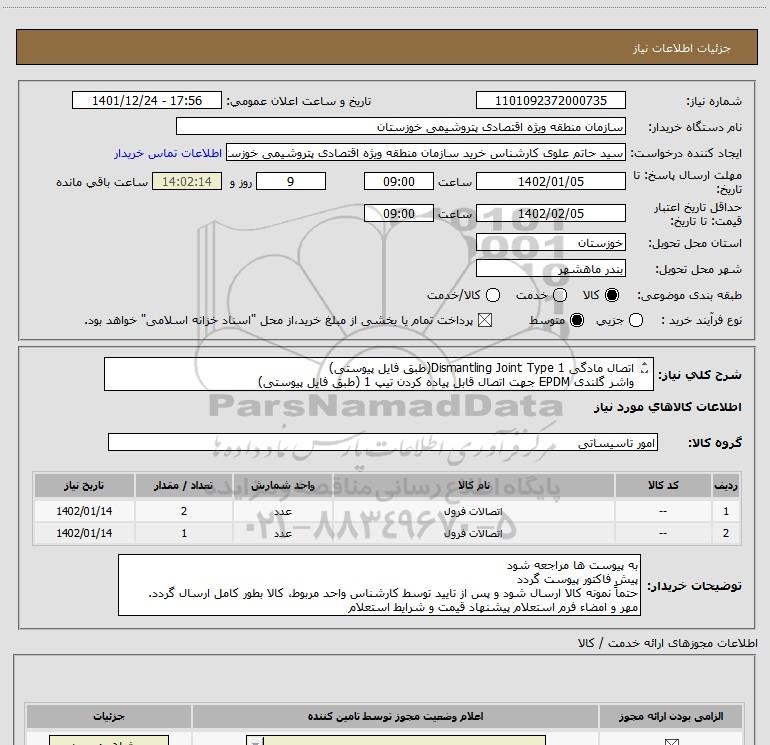
Task: Click the تعداد / مقدار column header
Action: (184, 485)
